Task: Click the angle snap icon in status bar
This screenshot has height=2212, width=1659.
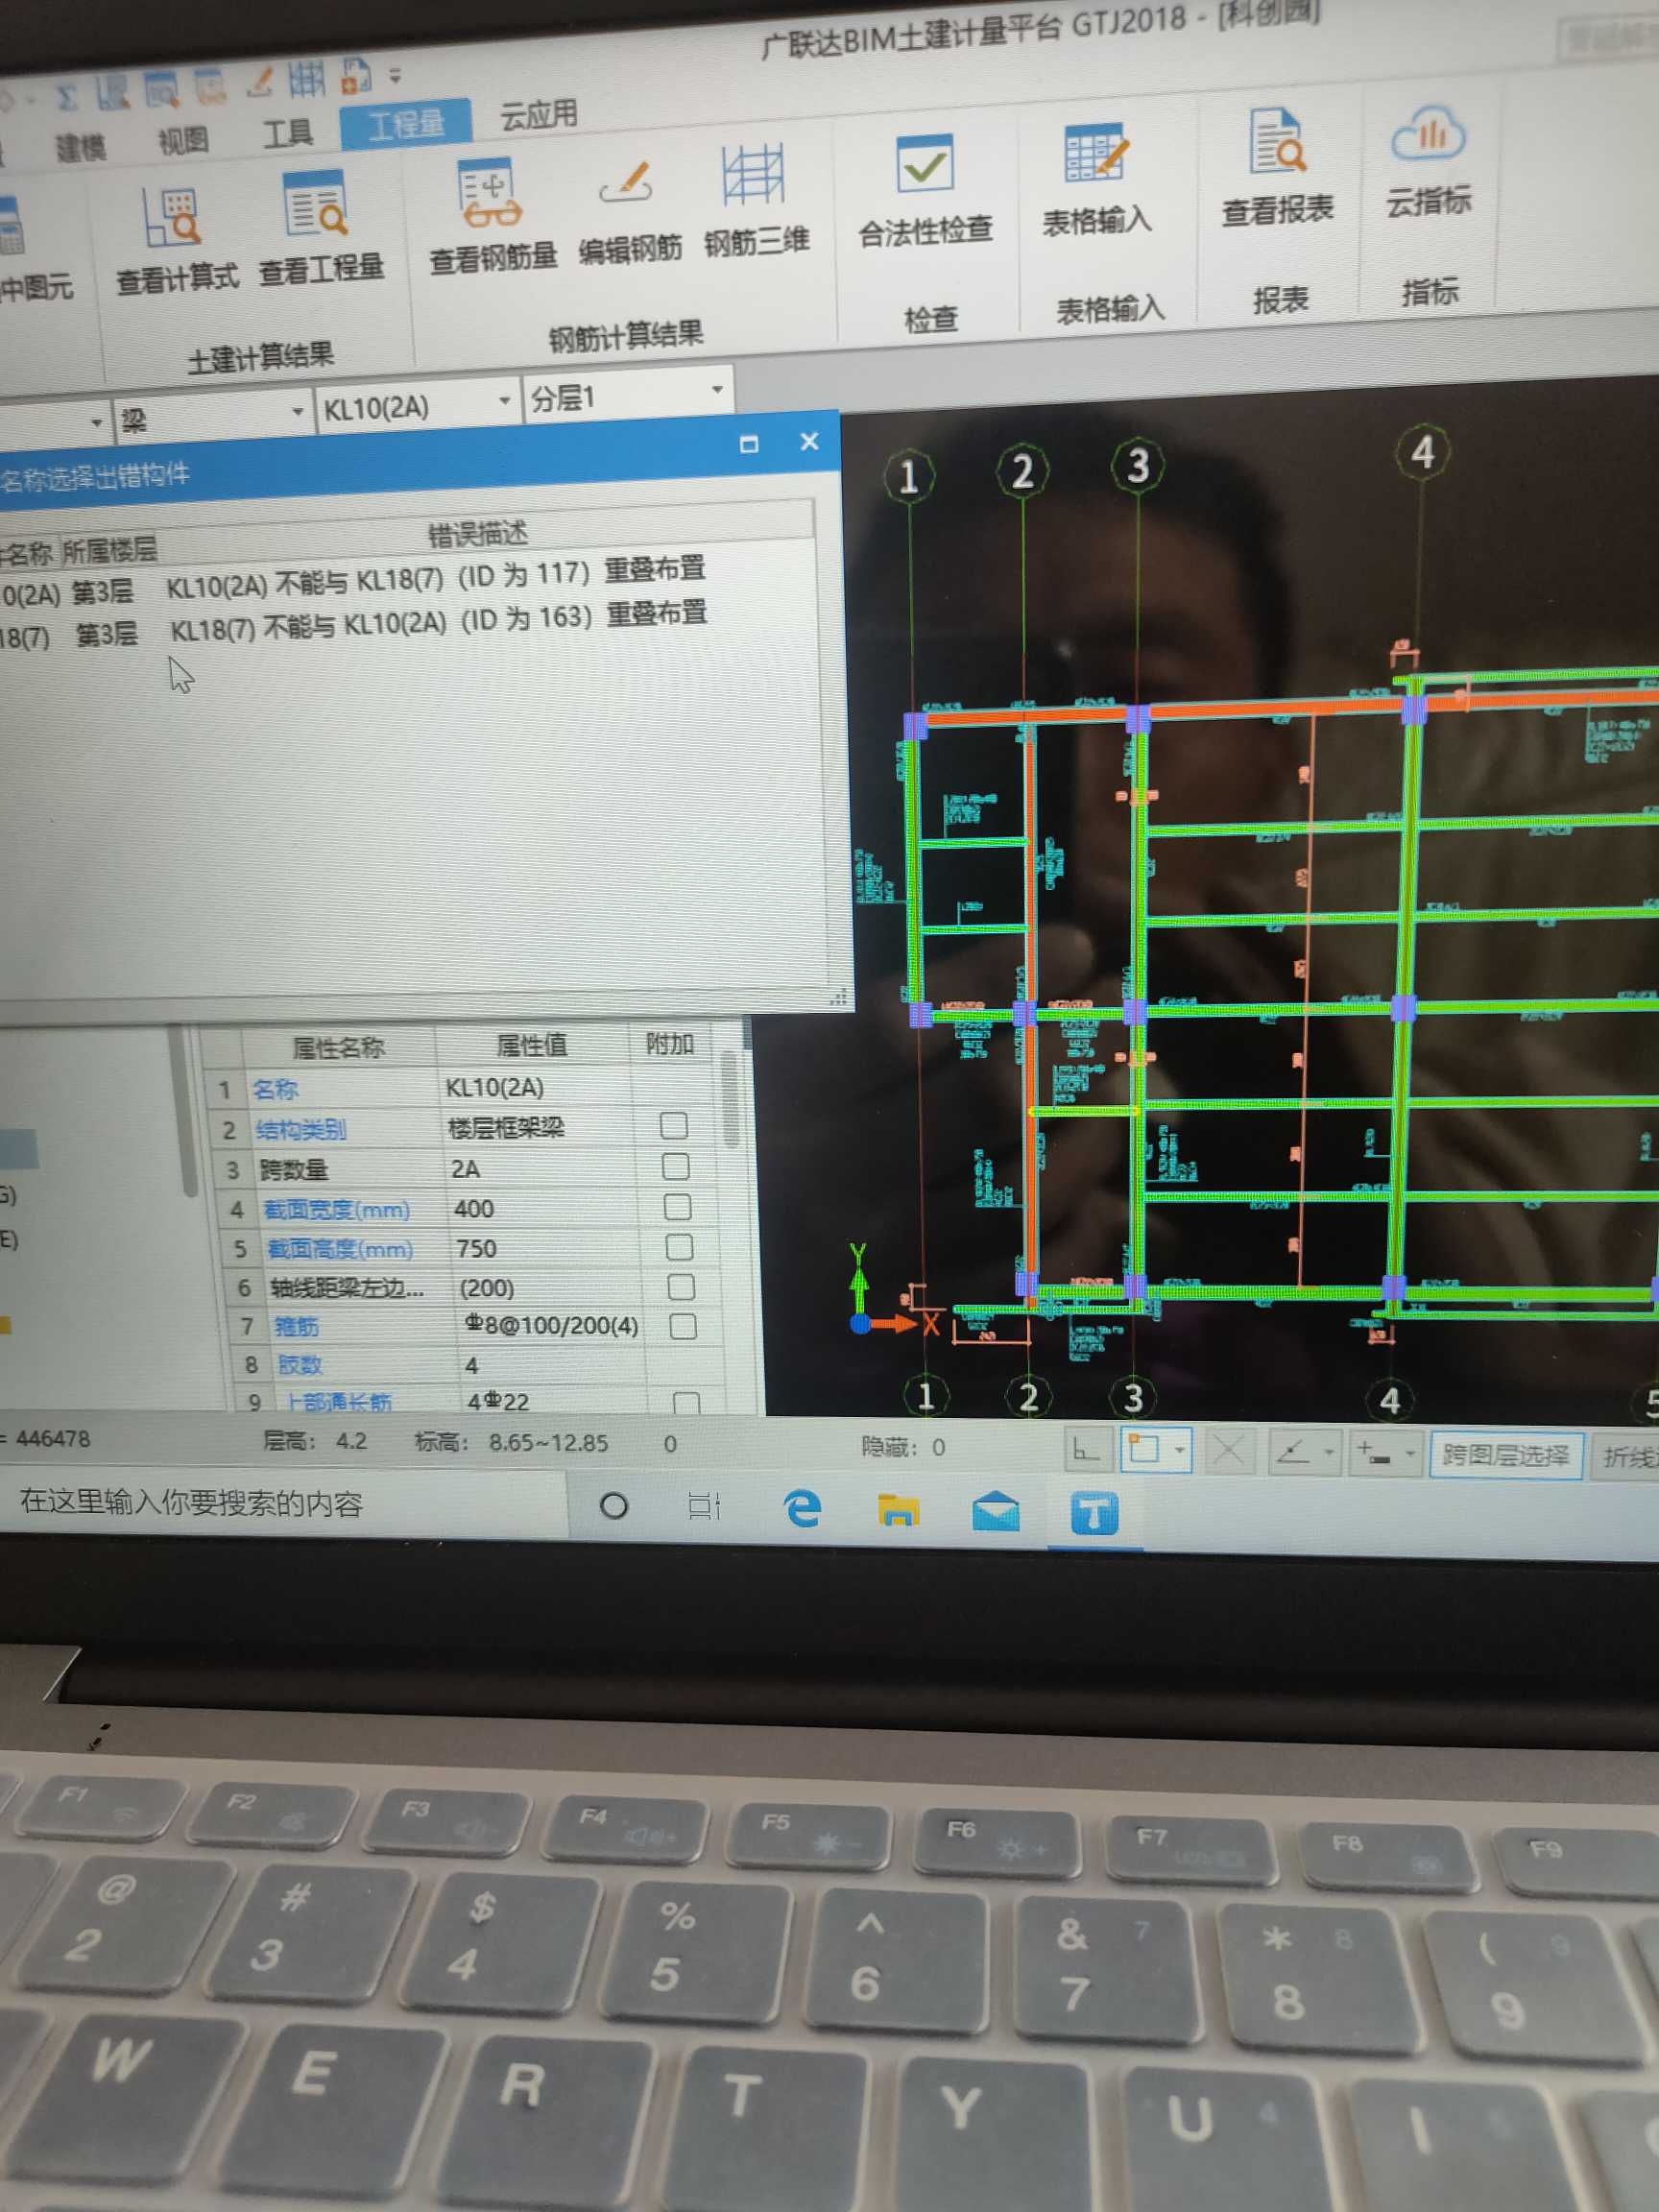Action: coord(1294,1451)
